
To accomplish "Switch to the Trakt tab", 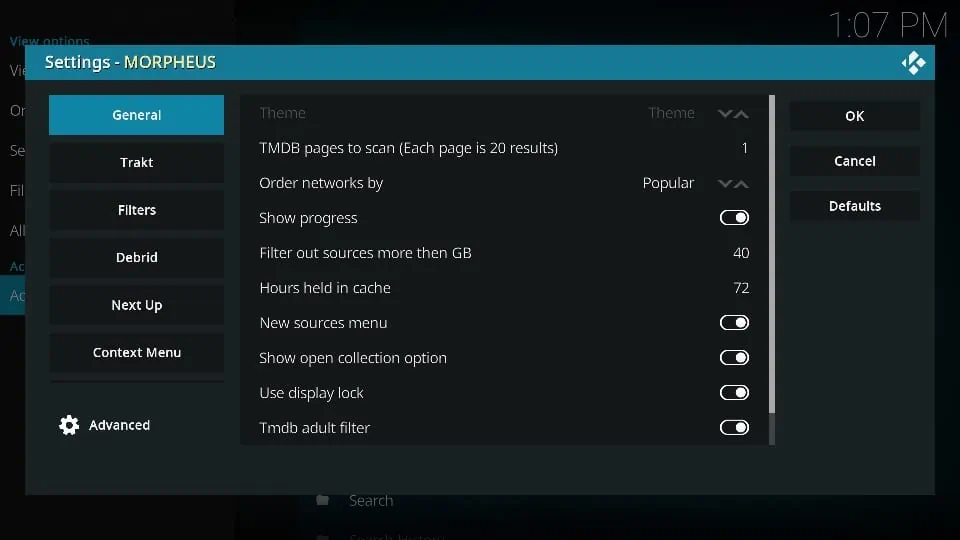I will pos(137,162).
